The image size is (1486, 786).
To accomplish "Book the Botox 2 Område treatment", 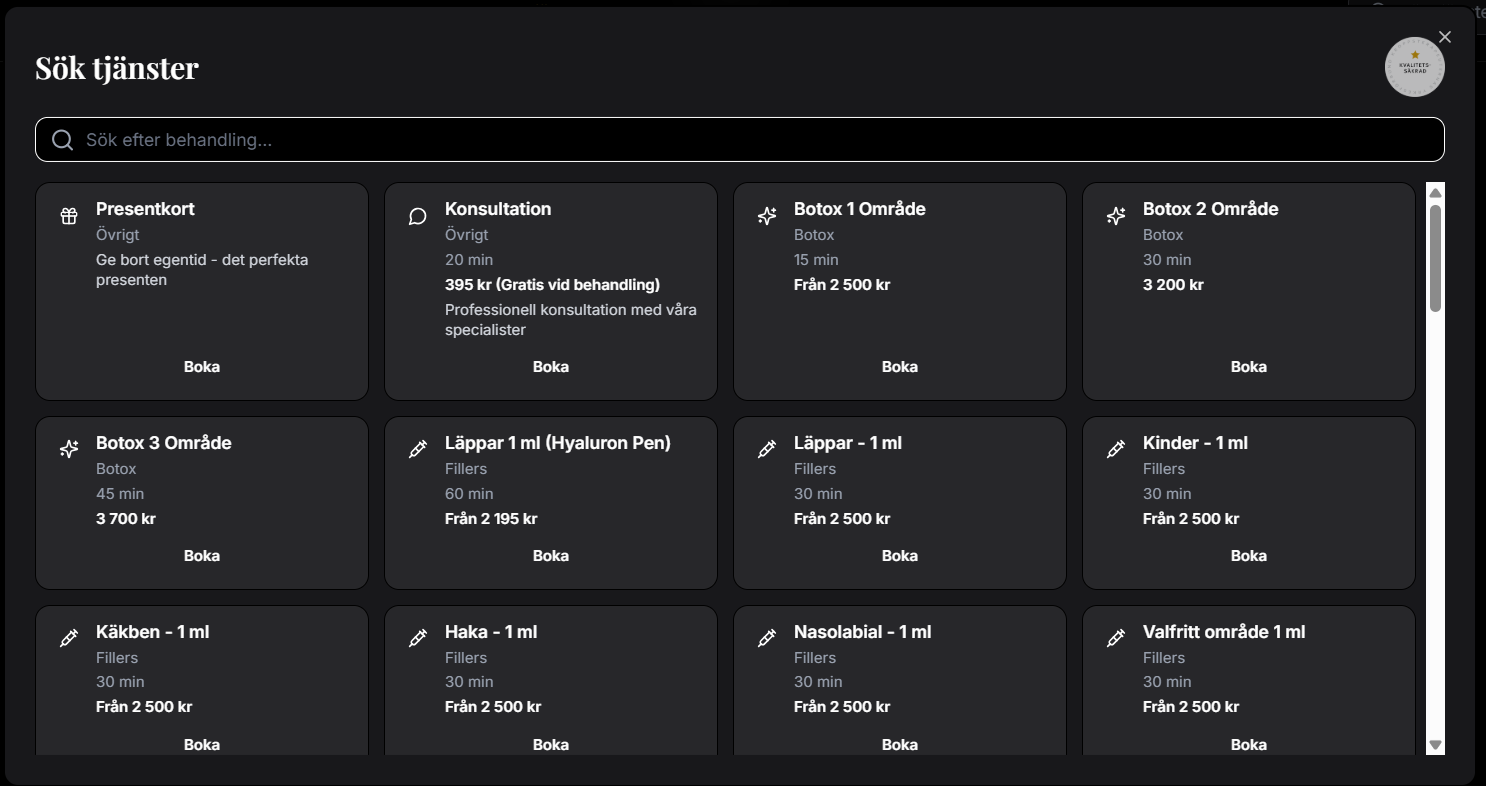I will coord(1248,367).
